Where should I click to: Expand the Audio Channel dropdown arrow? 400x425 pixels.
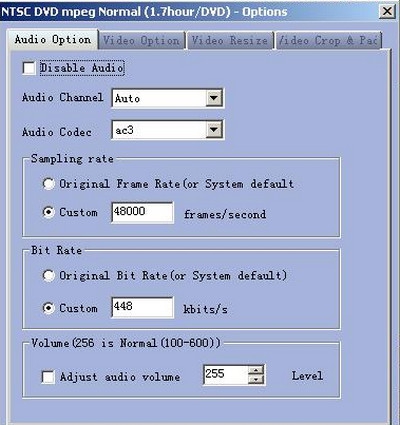tap(213, 98)
